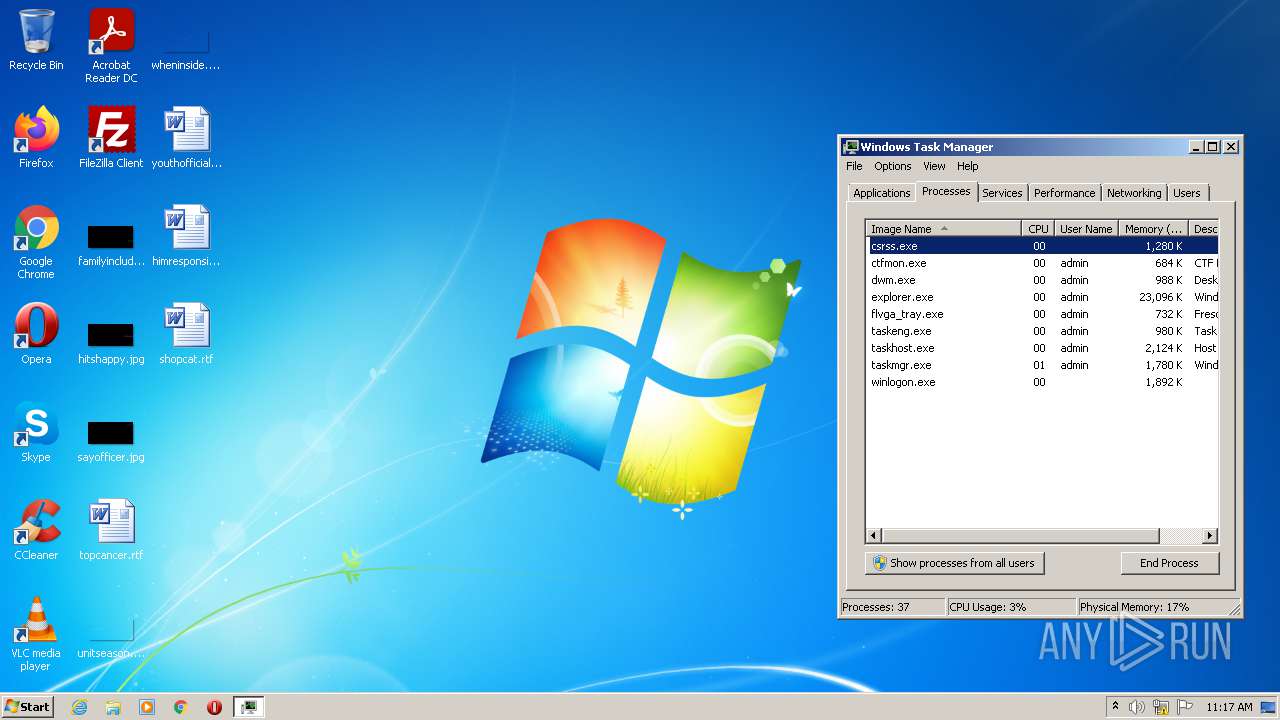1280x720 pixels.
Task: Click the network tray icon
Action: coord(1161,707)
